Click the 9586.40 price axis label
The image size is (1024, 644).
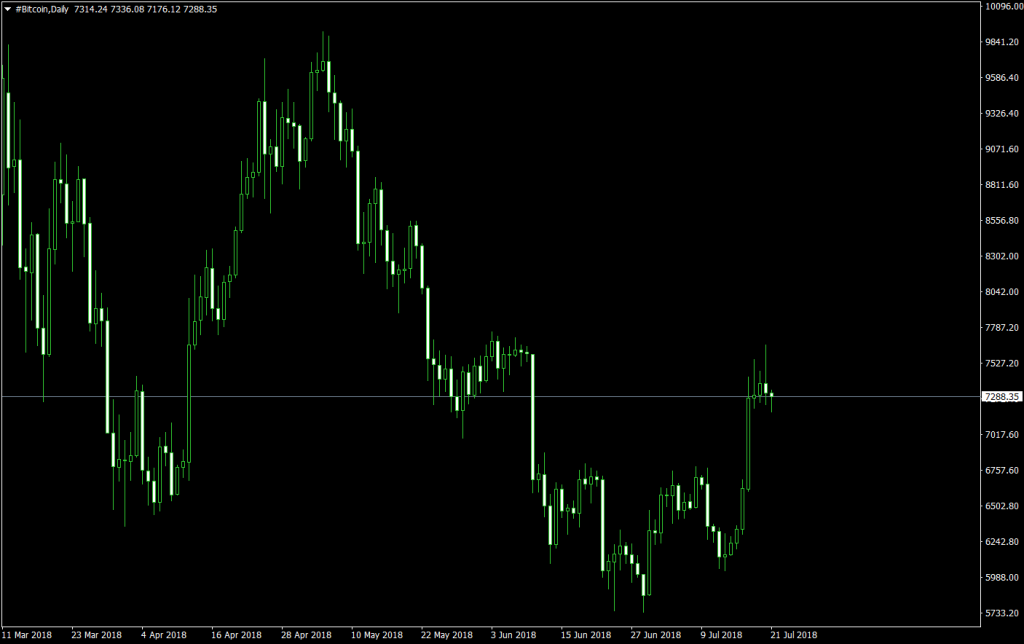coord(1001,78)
